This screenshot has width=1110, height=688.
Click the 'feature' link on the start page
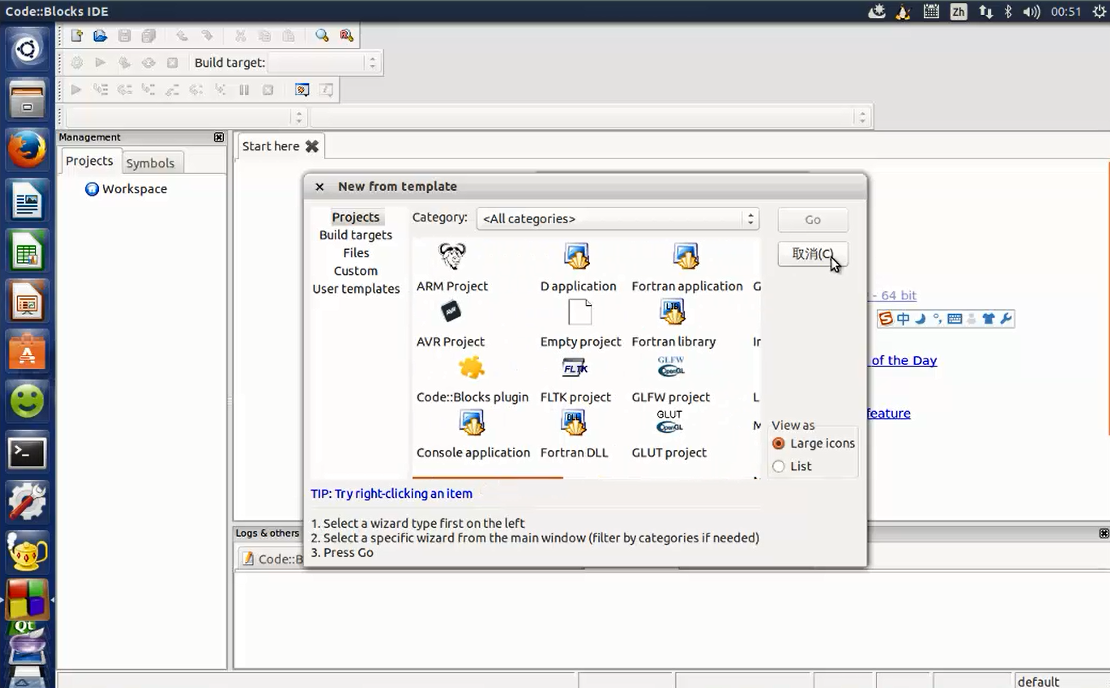(x=889, y=413)
